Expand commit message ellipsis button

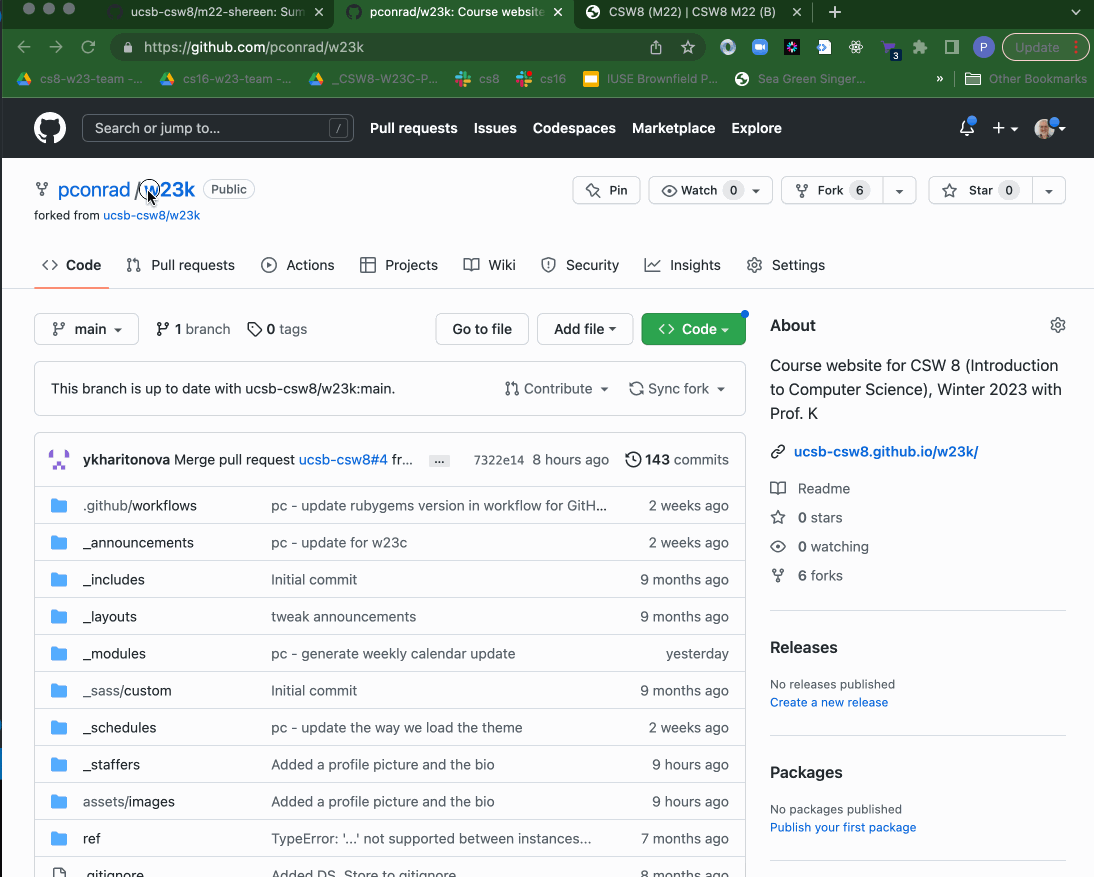pos(439,460)
